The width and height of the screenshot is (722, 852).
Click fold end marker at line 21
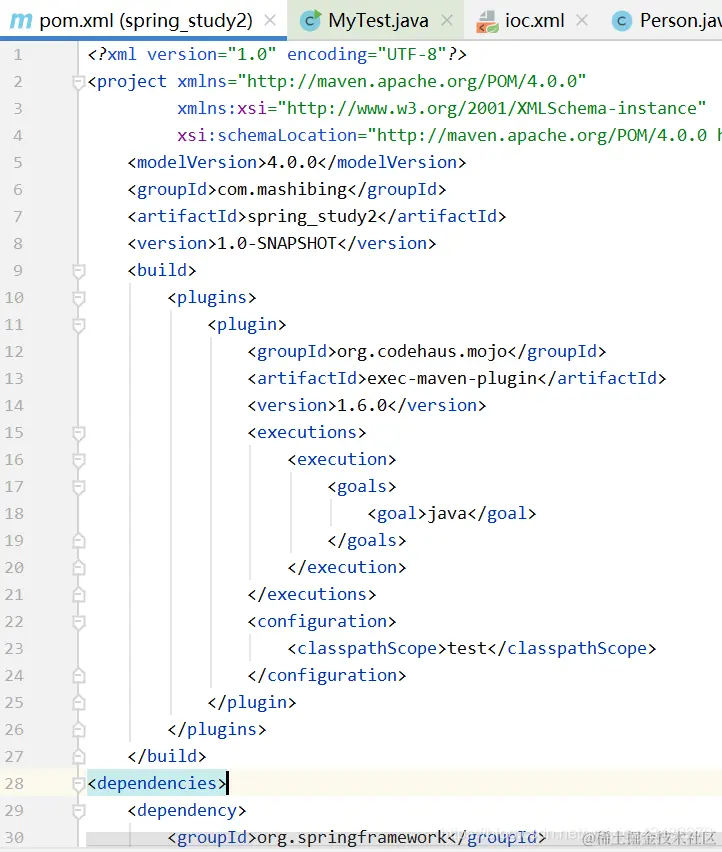[x=79, y=595]
